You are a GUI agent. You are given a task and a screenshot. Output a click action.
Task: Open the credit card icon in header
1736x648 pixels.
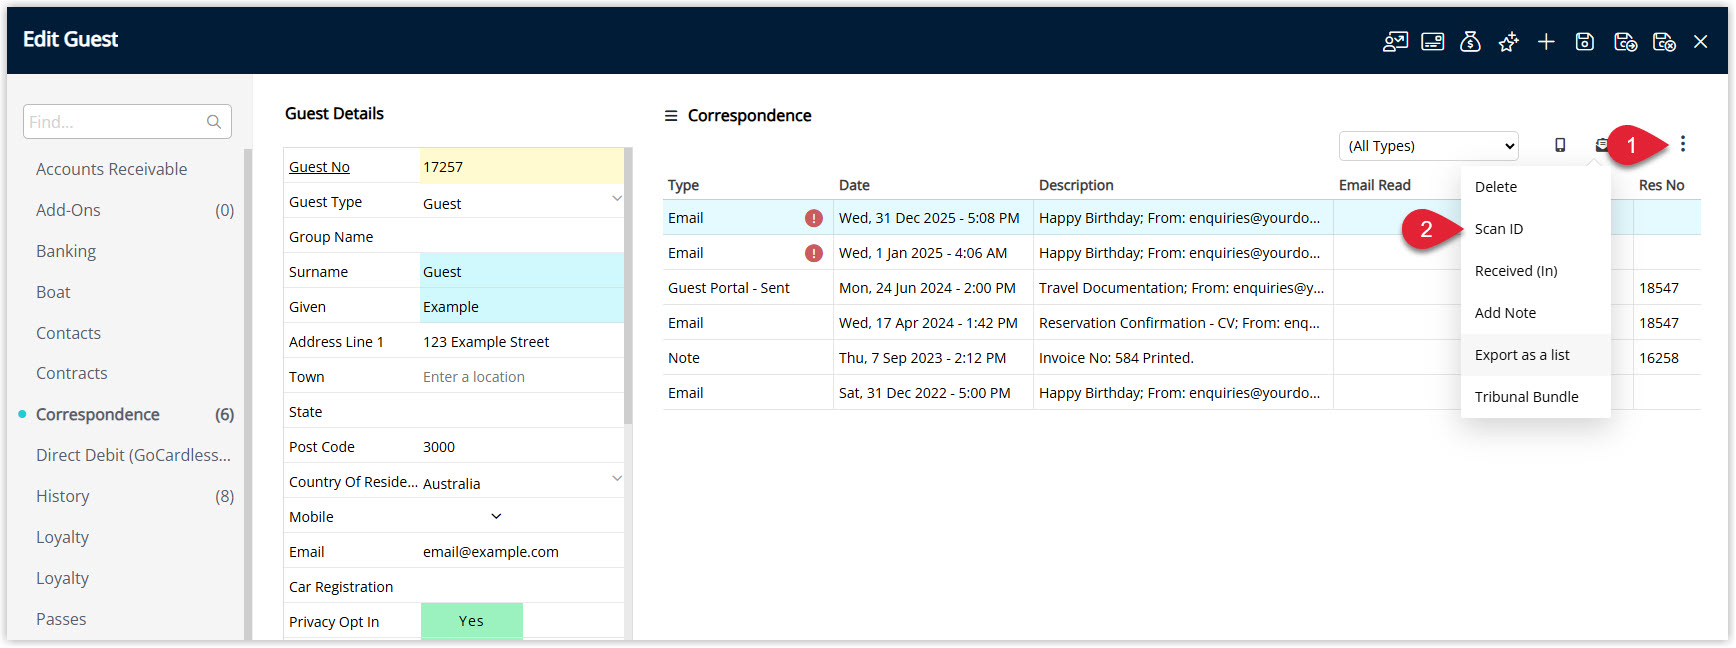1433,41
